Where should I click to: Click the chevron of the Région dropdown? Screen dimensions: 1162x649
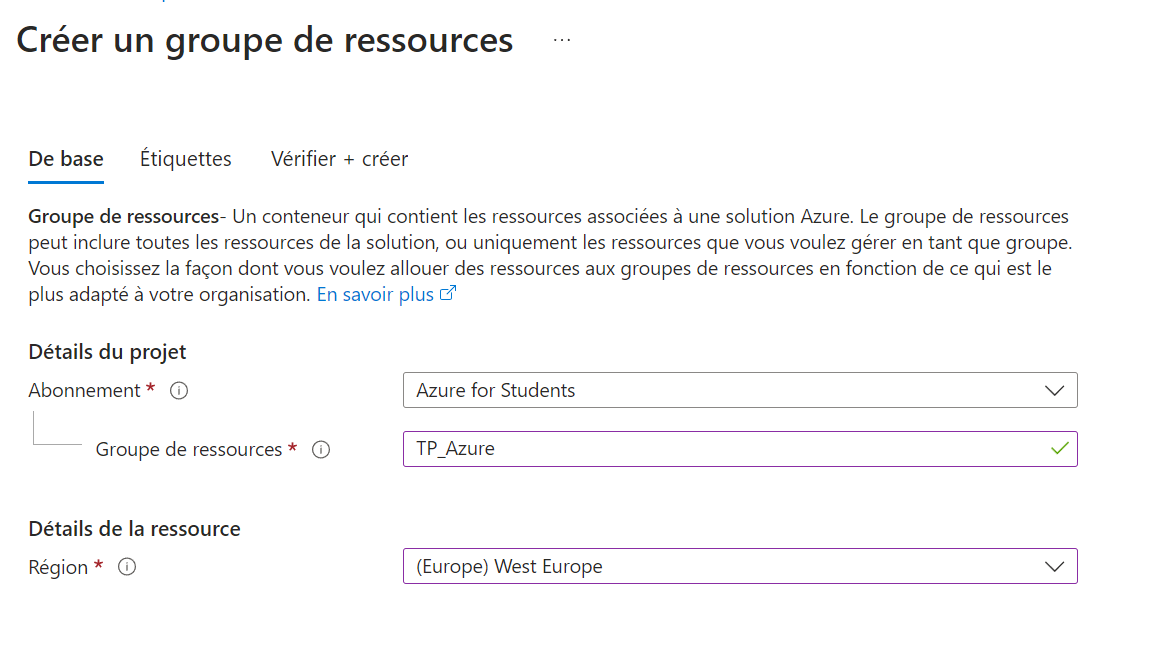click(x=1054, y=566)
